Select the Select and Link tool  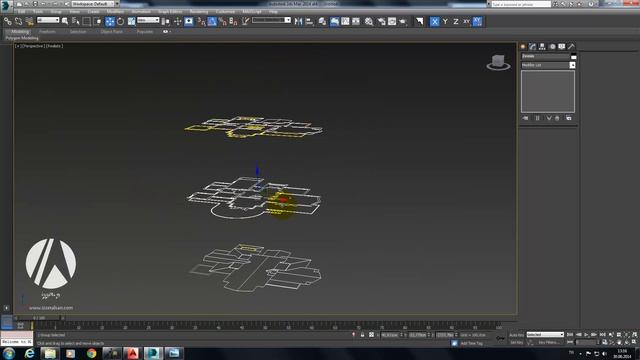[8, 21]
